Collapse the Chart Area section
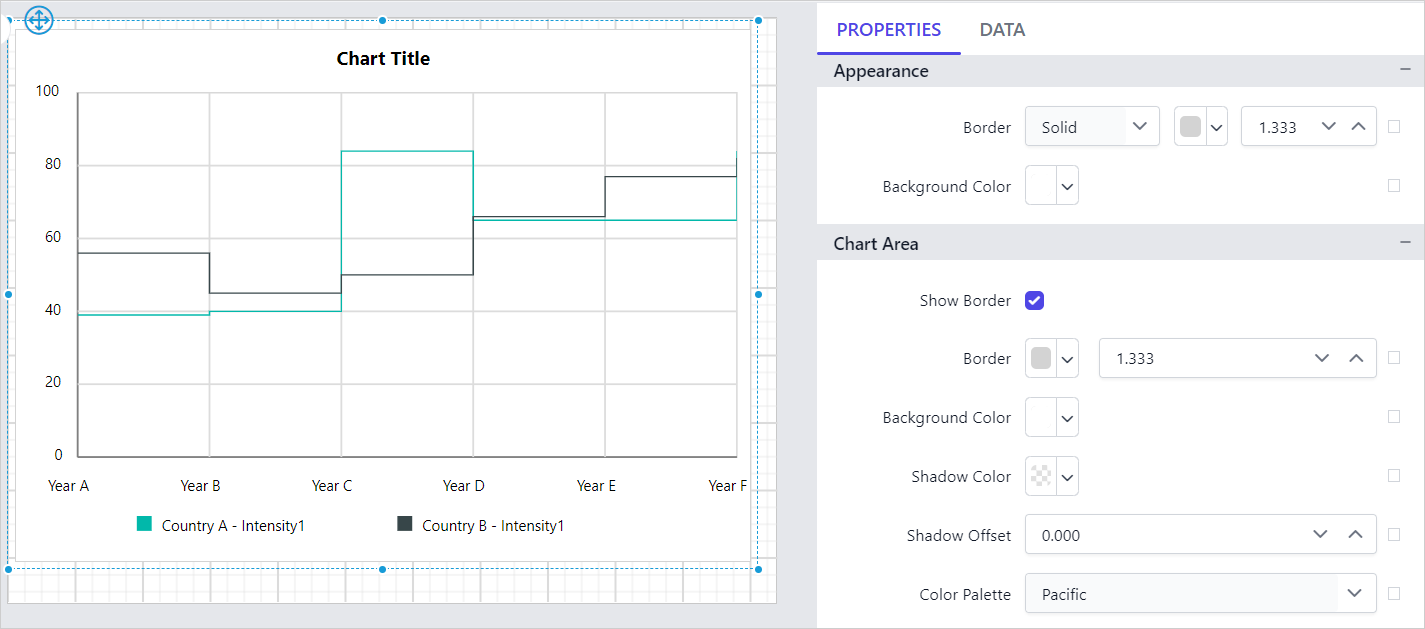The width and height of the screenshot is (1425, 629). [1405, 243]
